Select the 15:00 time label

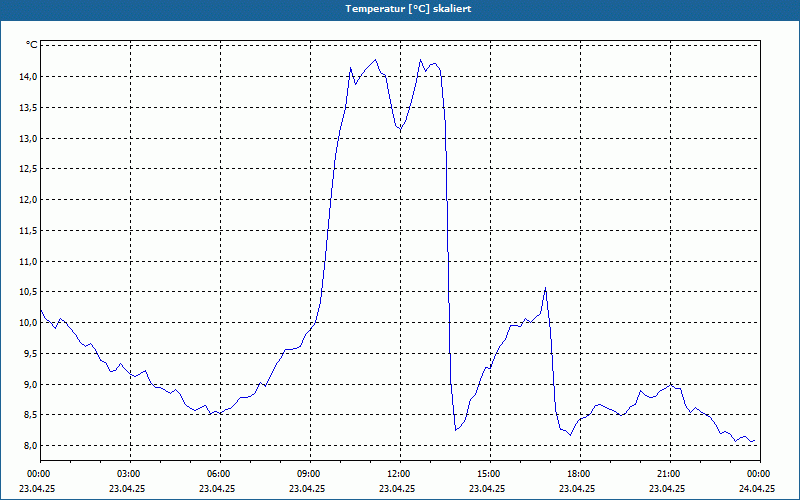(488, 474)
